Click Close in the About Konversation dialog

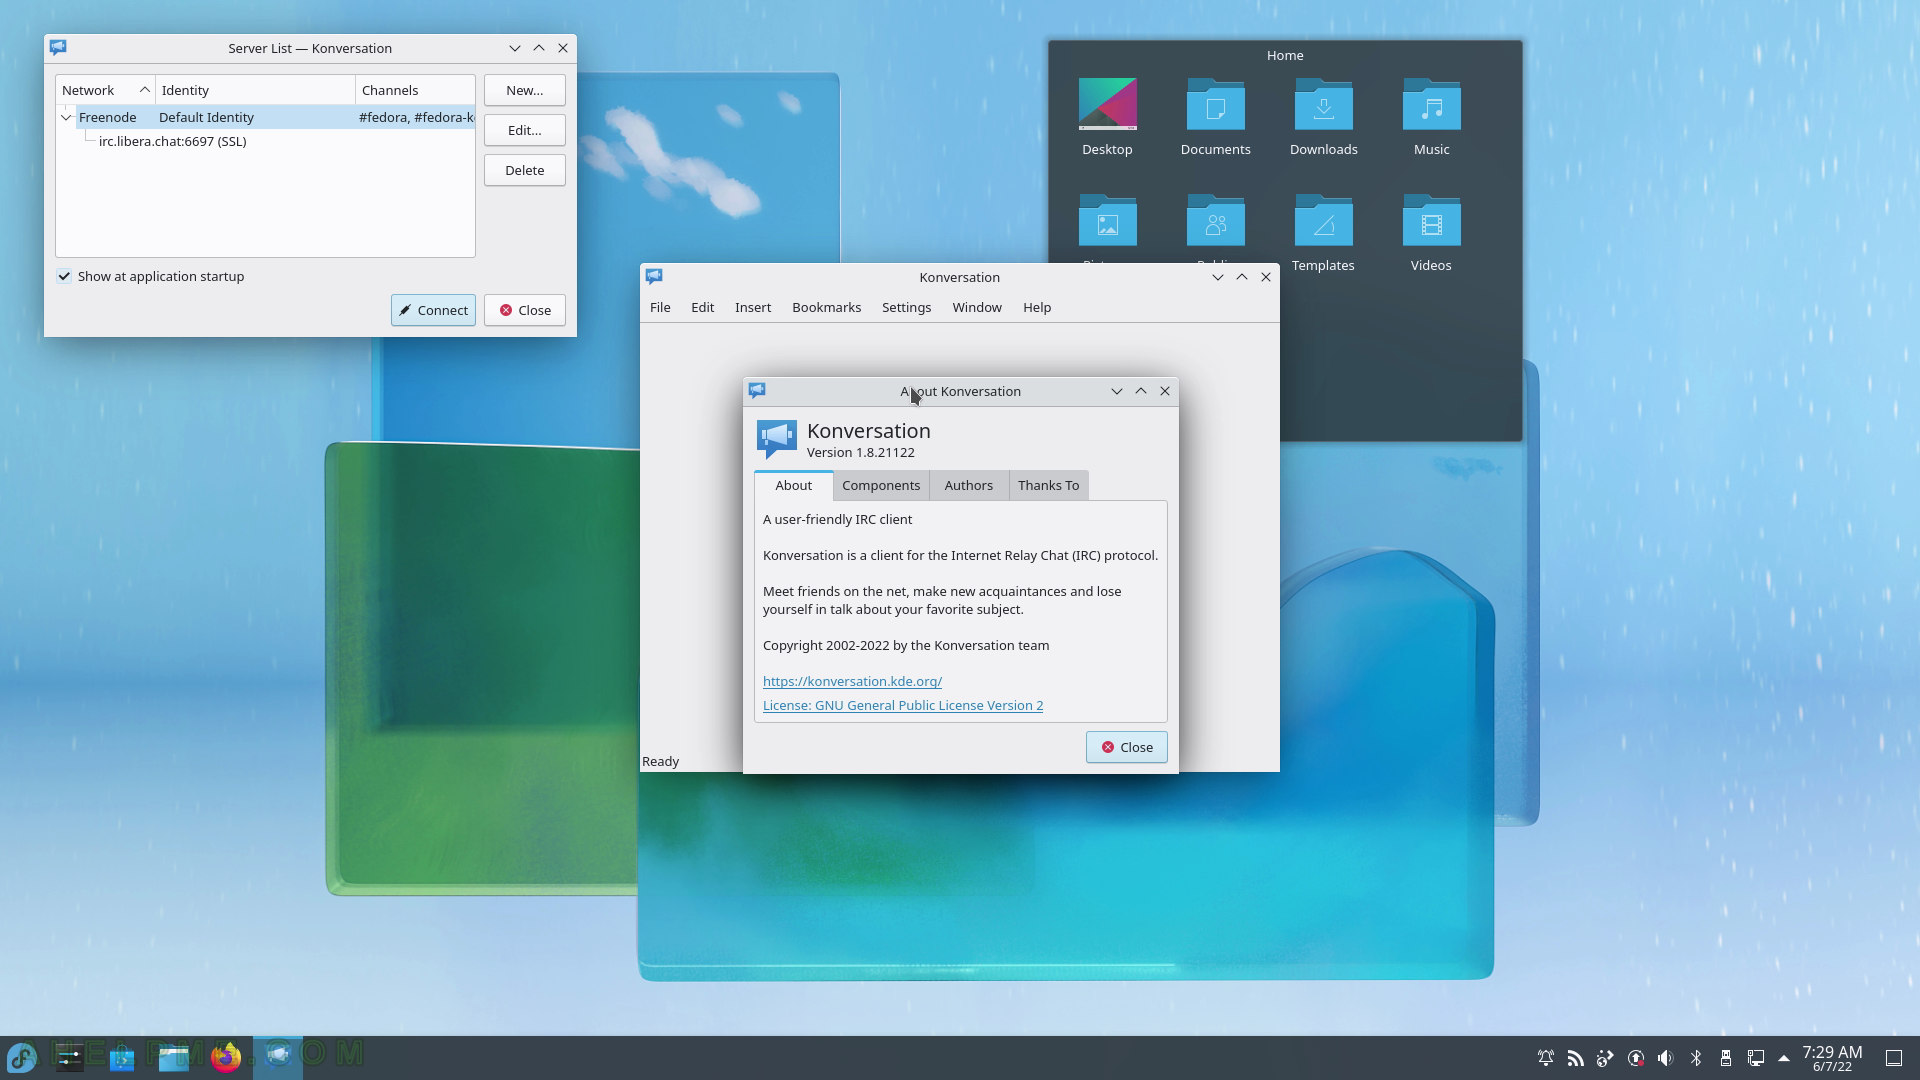click(x=1127, y=747)
